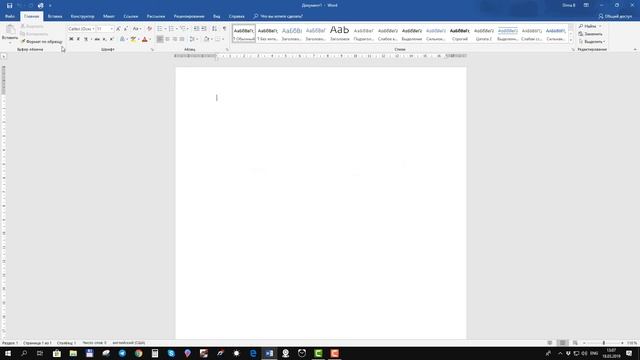Image resolution: width=640 pixels, height=360 pixels.
Task: Open font color dropdown arrow
Action: [x=150, y=39]
